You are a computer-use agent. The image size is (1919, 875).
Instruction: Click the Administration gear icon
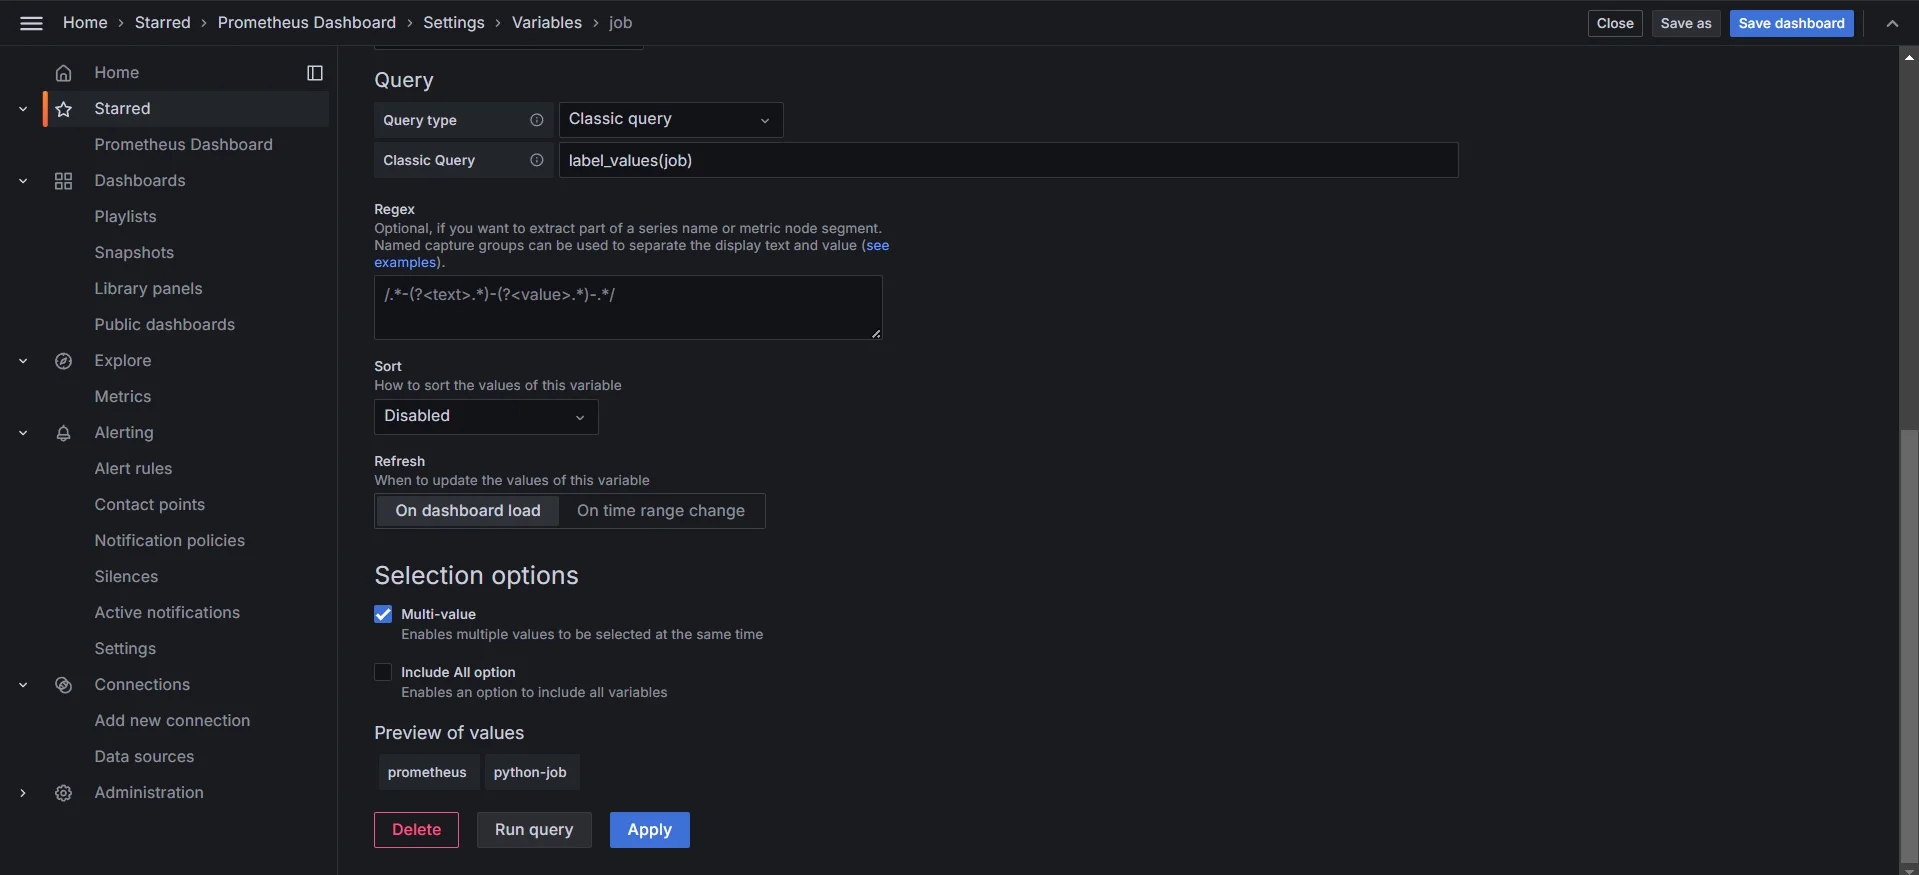(x=63, y=793)
